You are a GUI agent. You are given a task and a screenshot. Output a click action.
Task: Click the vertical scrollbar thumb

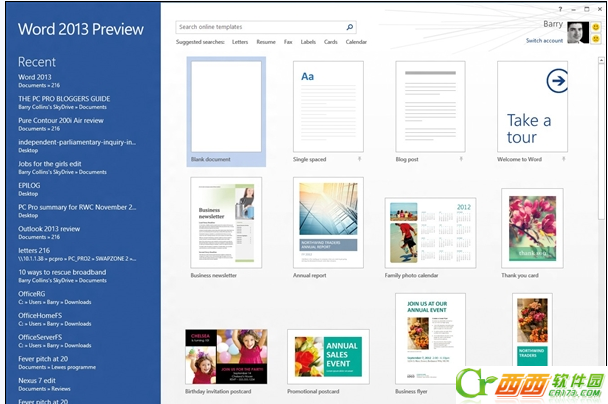click(601, 140)
